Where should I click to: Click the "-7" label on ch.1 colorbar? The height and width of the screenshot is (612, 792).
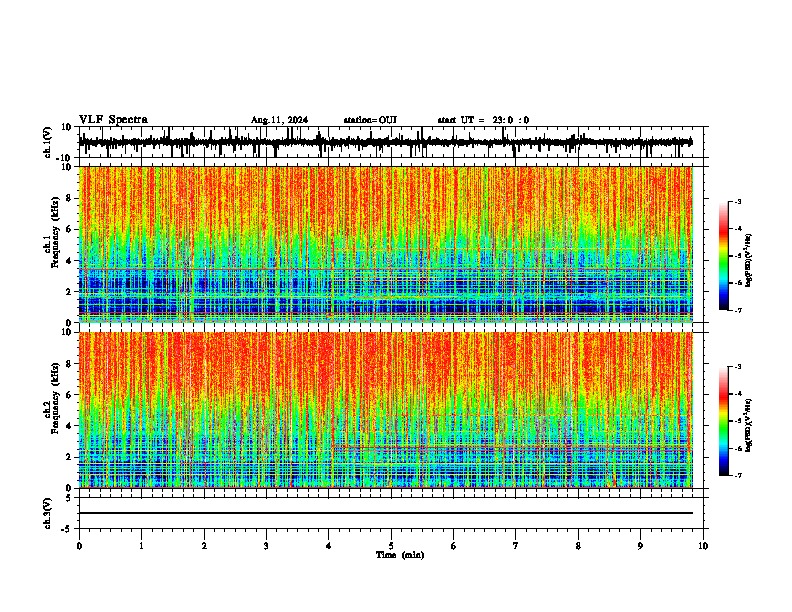[x=738, y=310]
